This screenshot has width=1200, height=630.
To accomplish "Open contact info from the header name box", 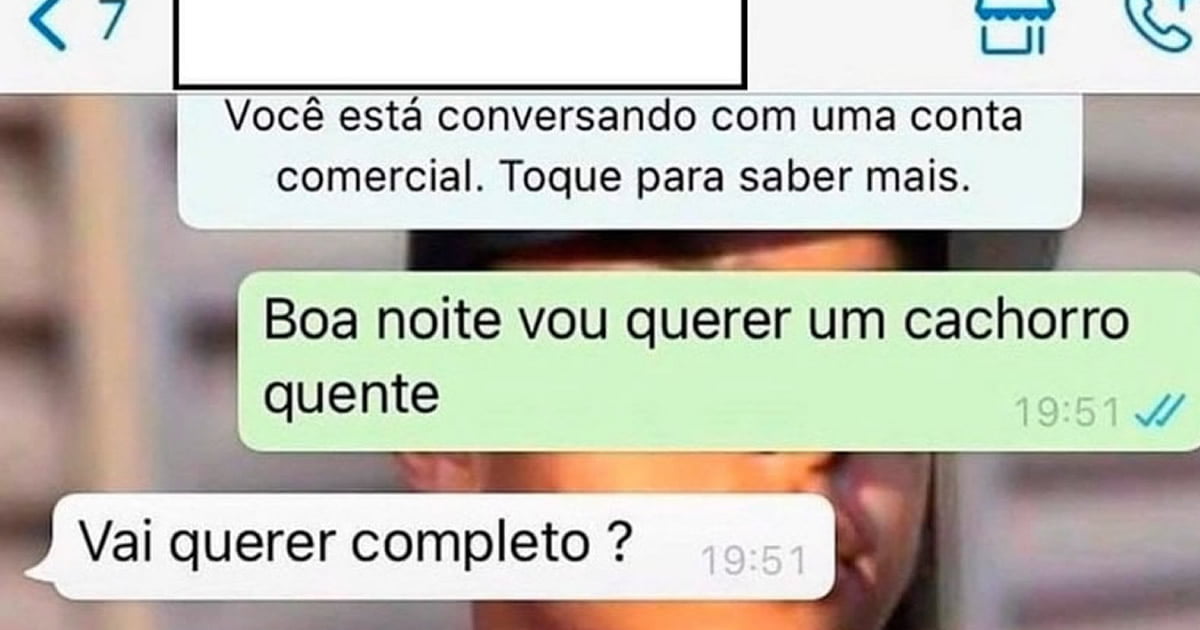I will (x=460, y=42).
